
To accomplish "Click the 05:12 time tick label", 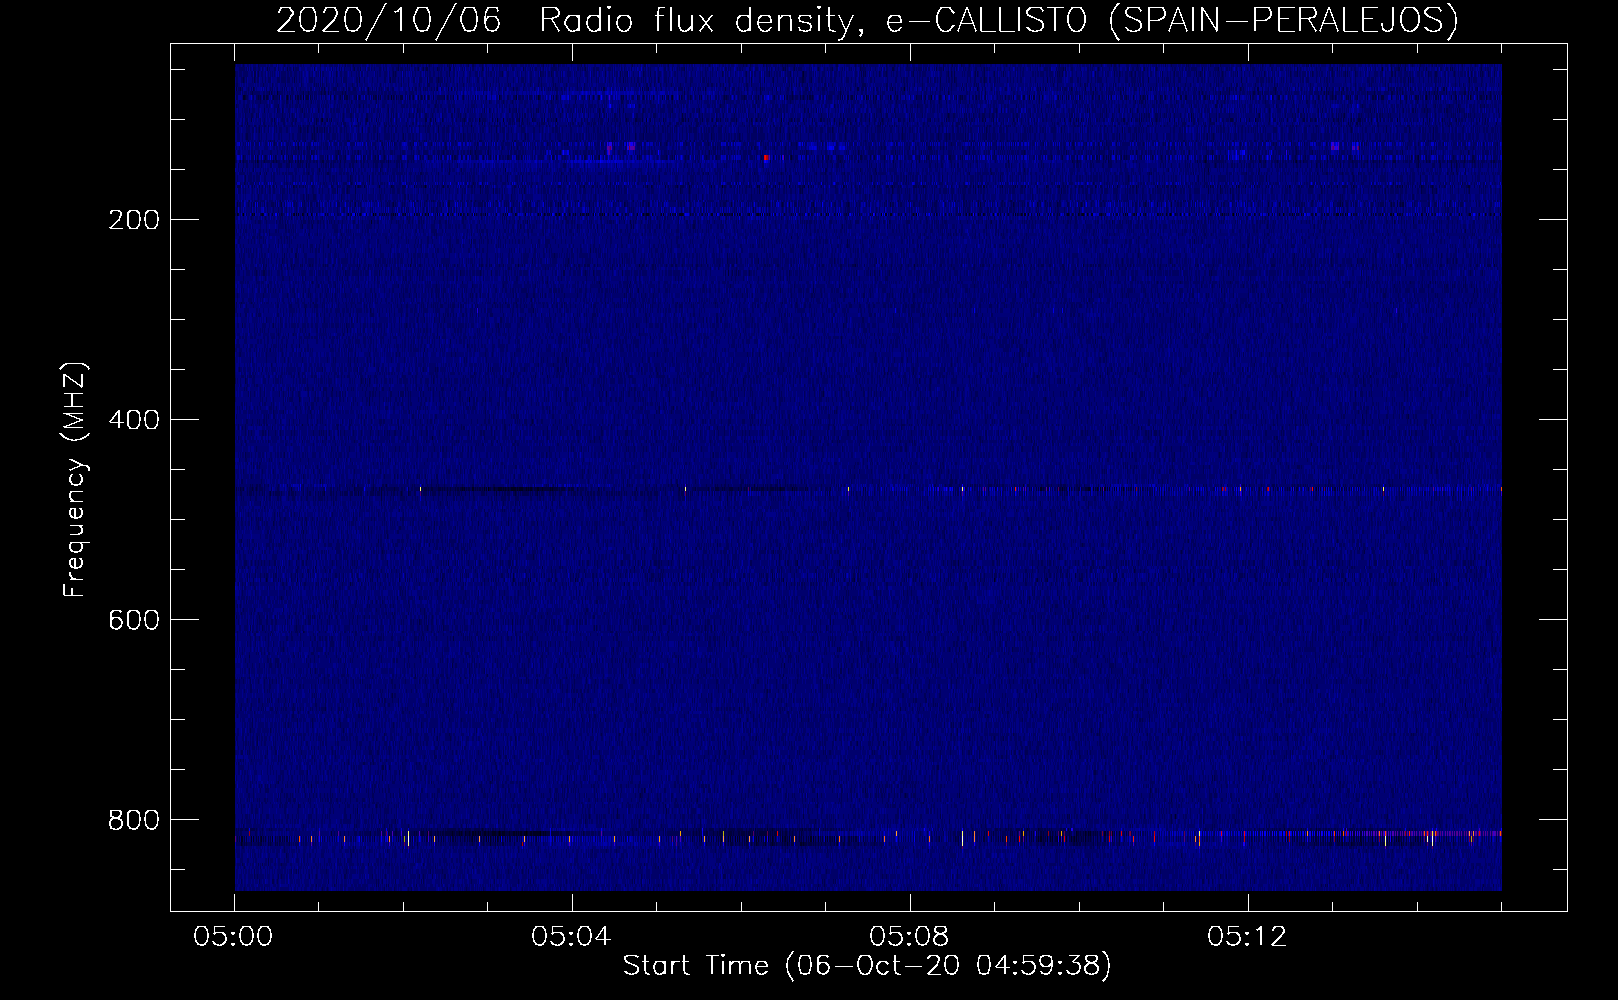I will (x=1247, y=937).
